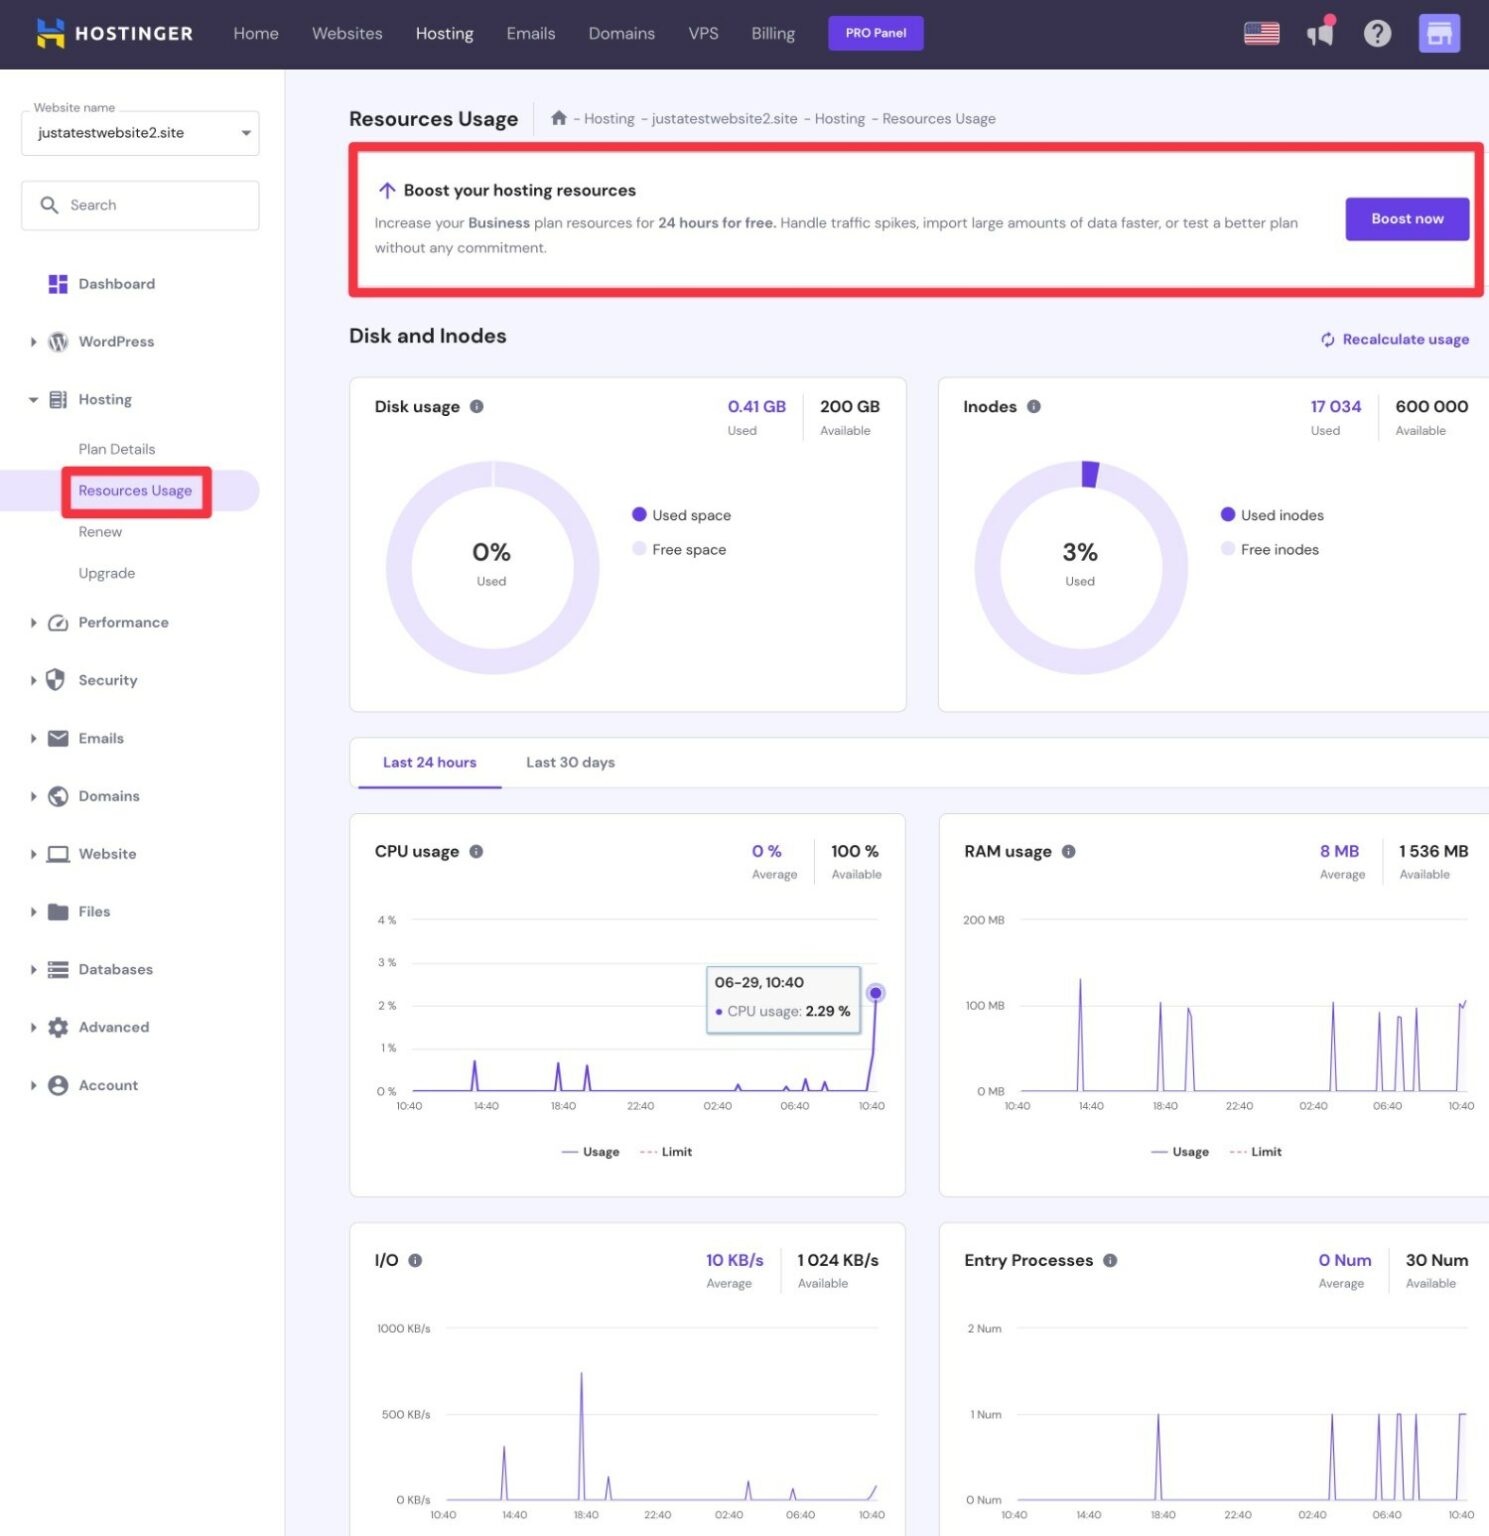Open the Domains top menu item
The image size is (1489, 1536).
click(x=621, y=33)
